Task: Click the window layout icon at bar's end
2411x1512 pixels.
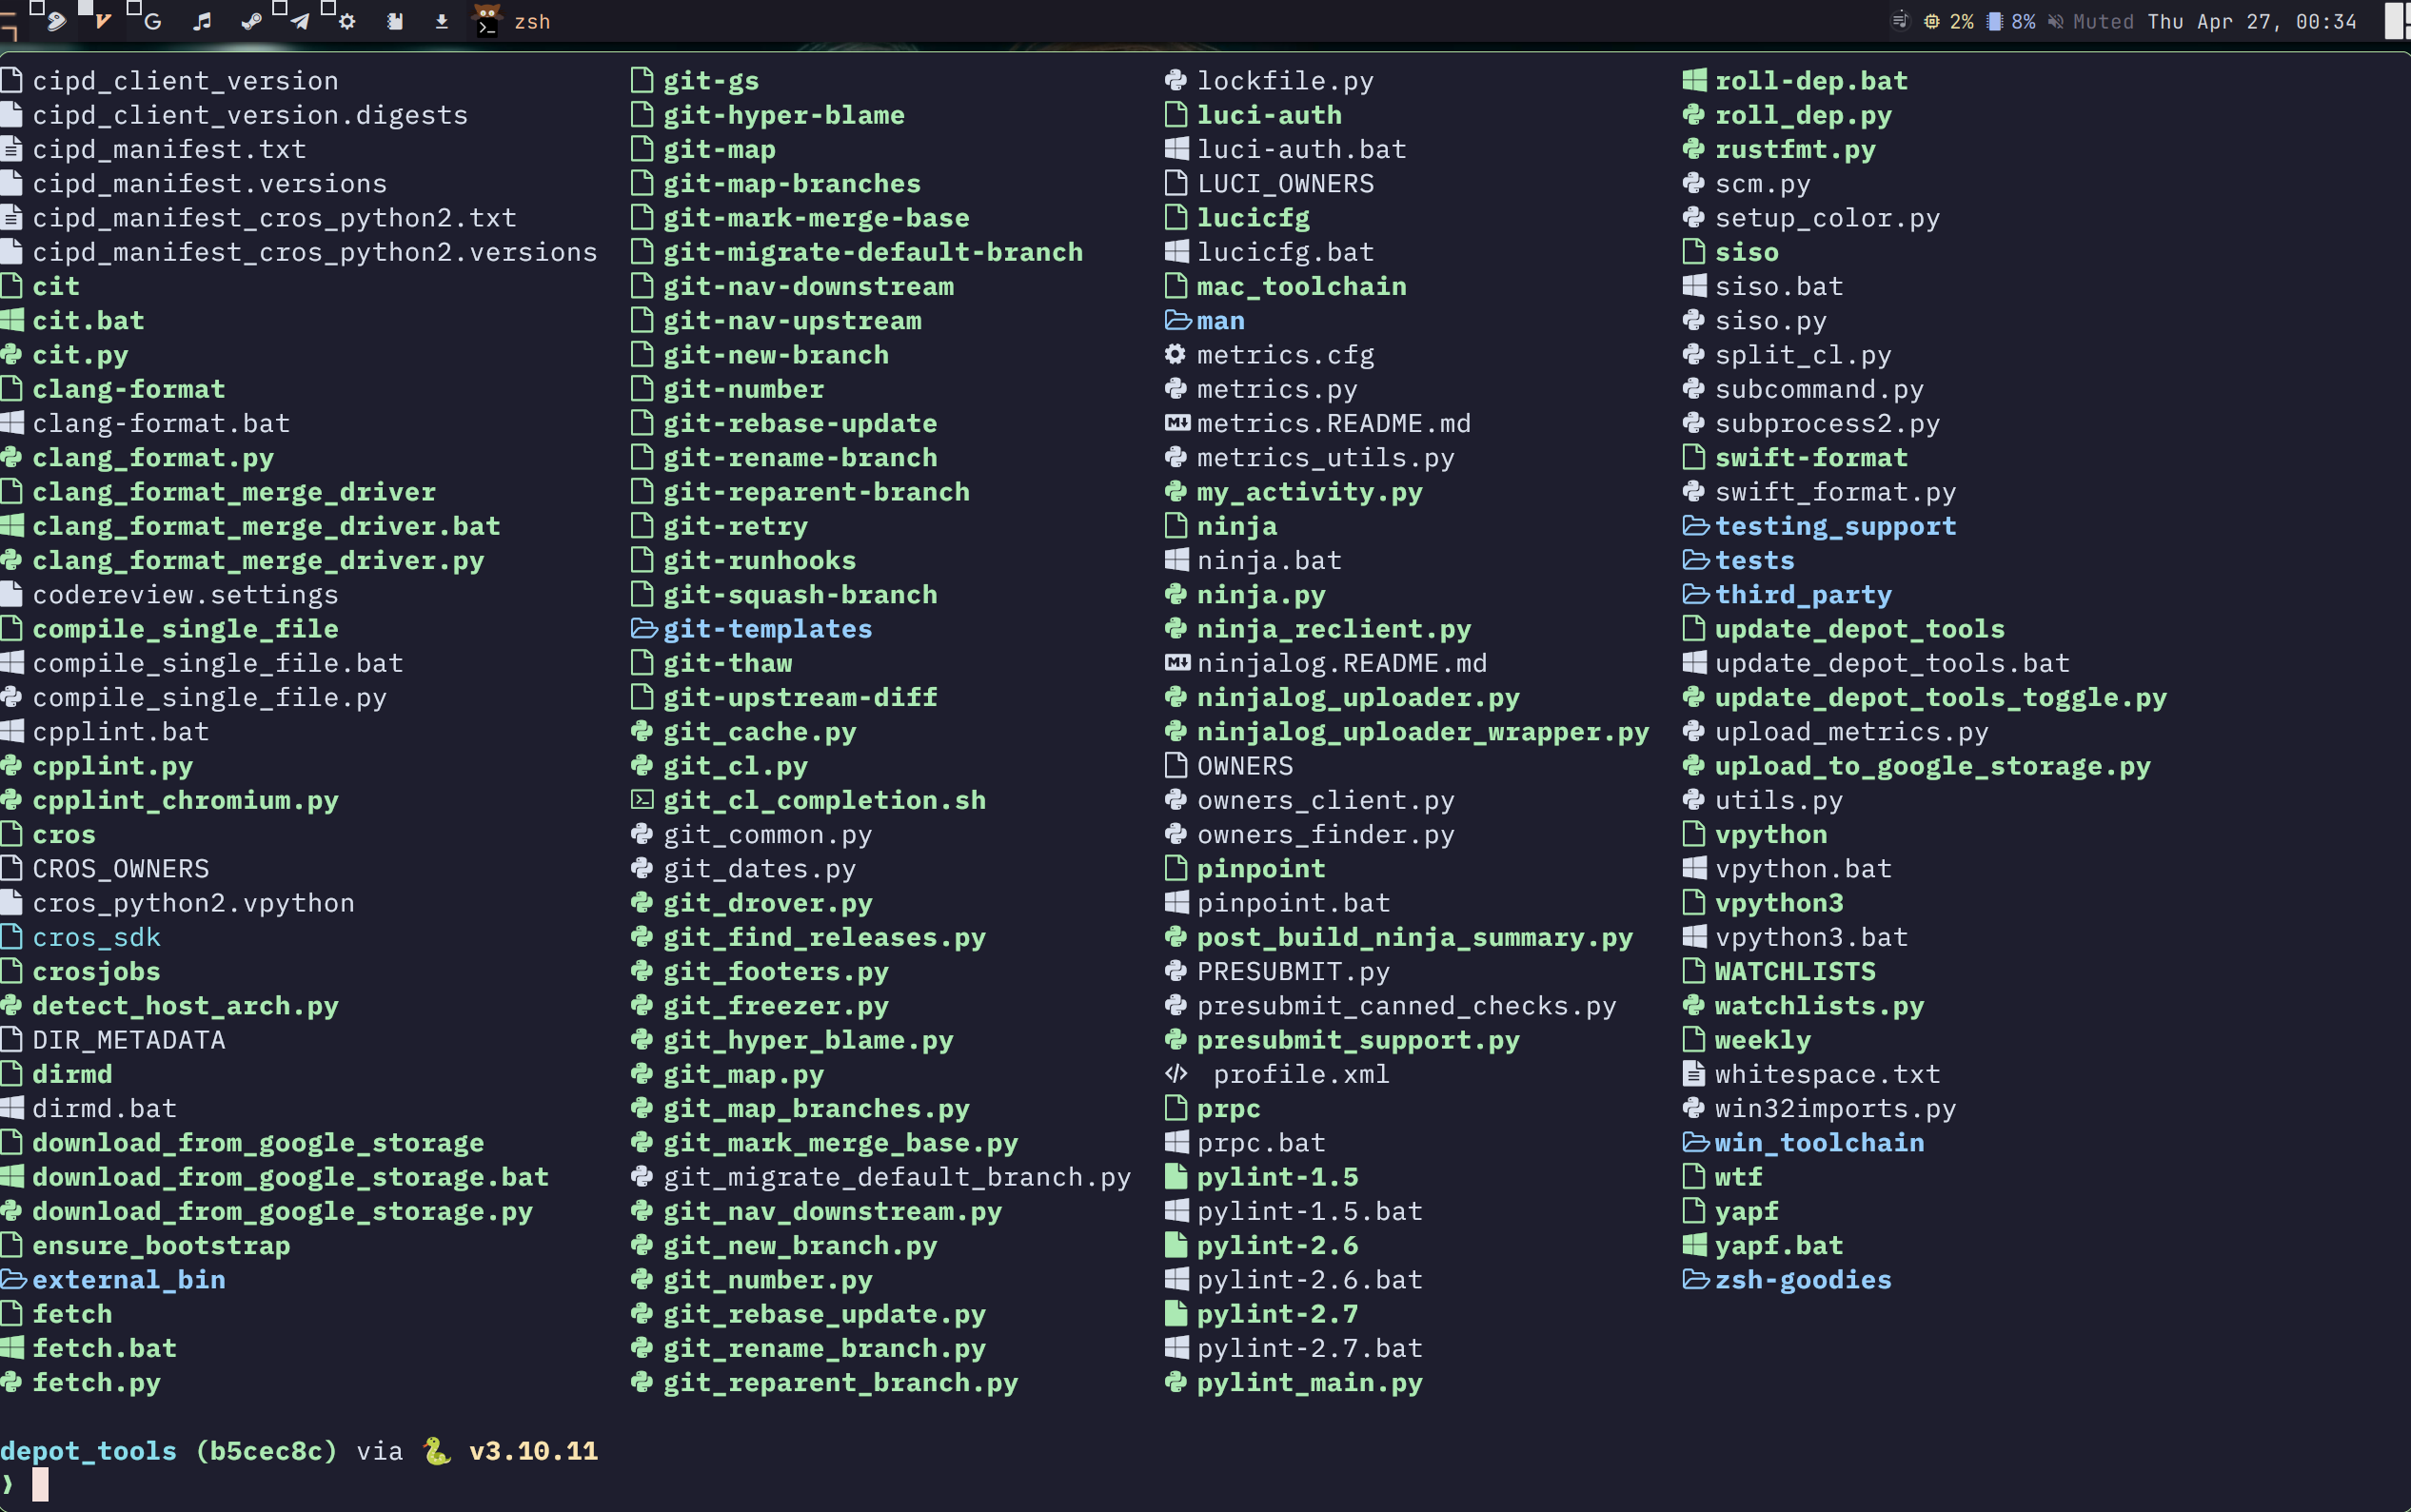Action: (2396, 21)
